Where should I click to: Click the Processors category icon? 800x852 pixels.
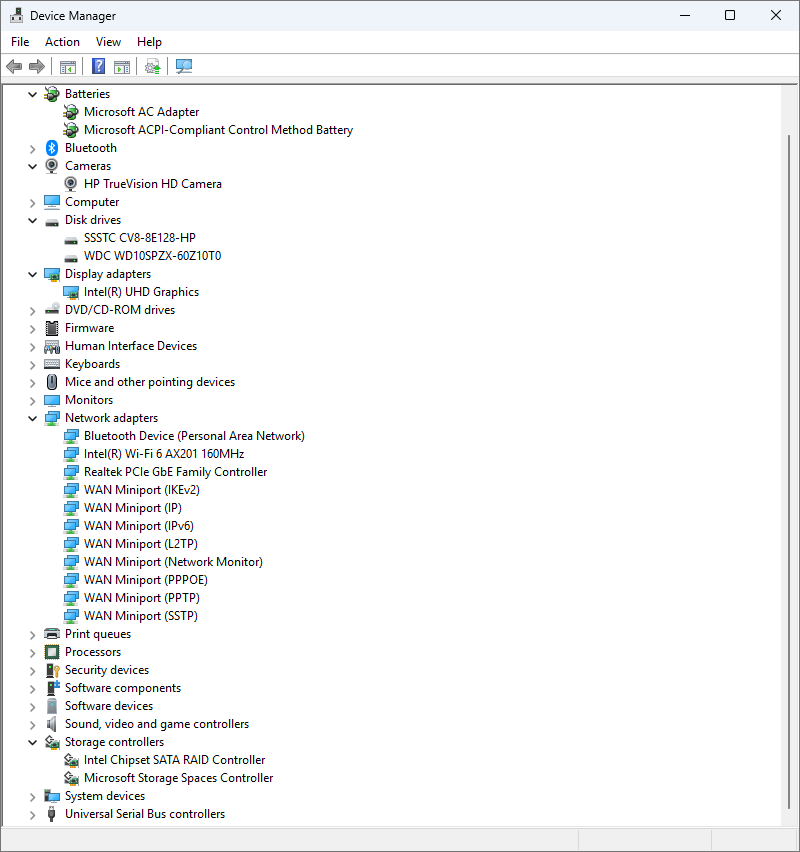(x=52, y=652)
